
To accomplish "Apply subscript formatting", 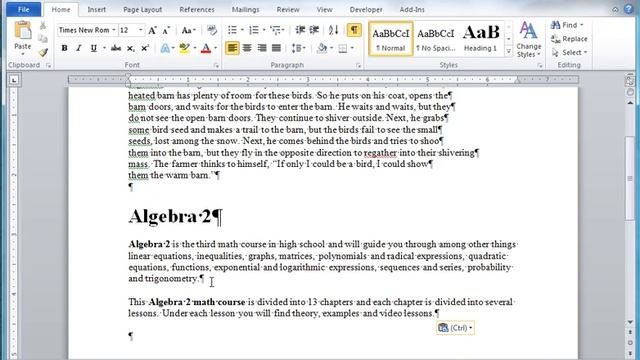I will click(x=131, y=49).
